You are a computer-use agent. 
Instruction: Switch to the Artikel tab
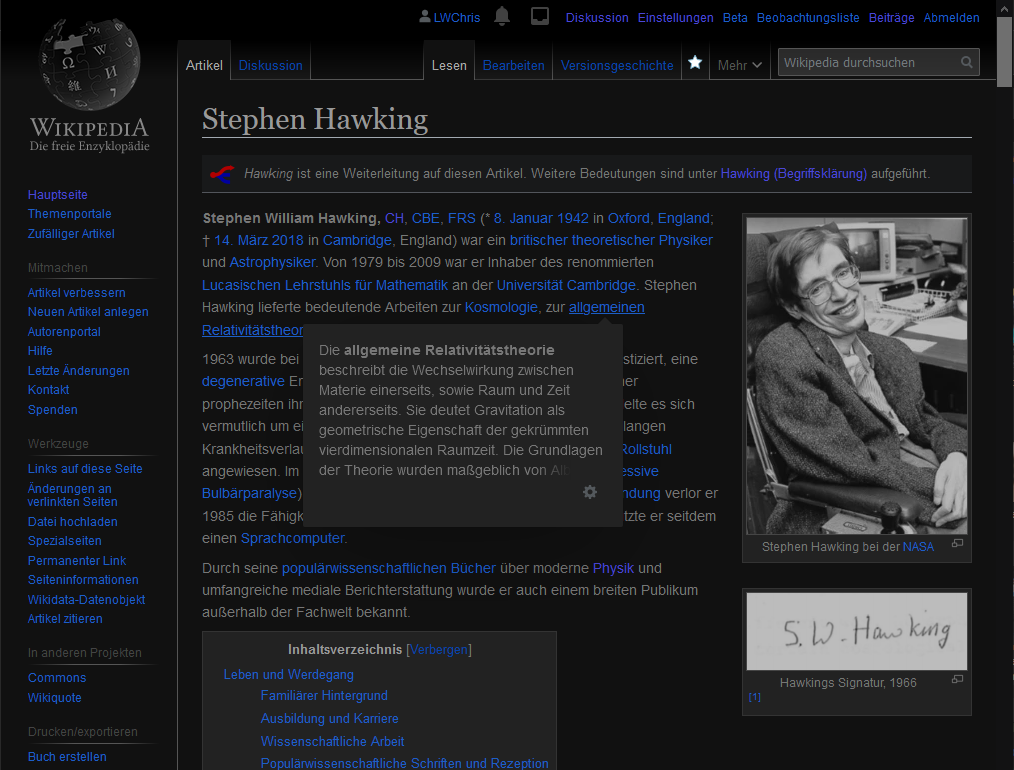204,65
